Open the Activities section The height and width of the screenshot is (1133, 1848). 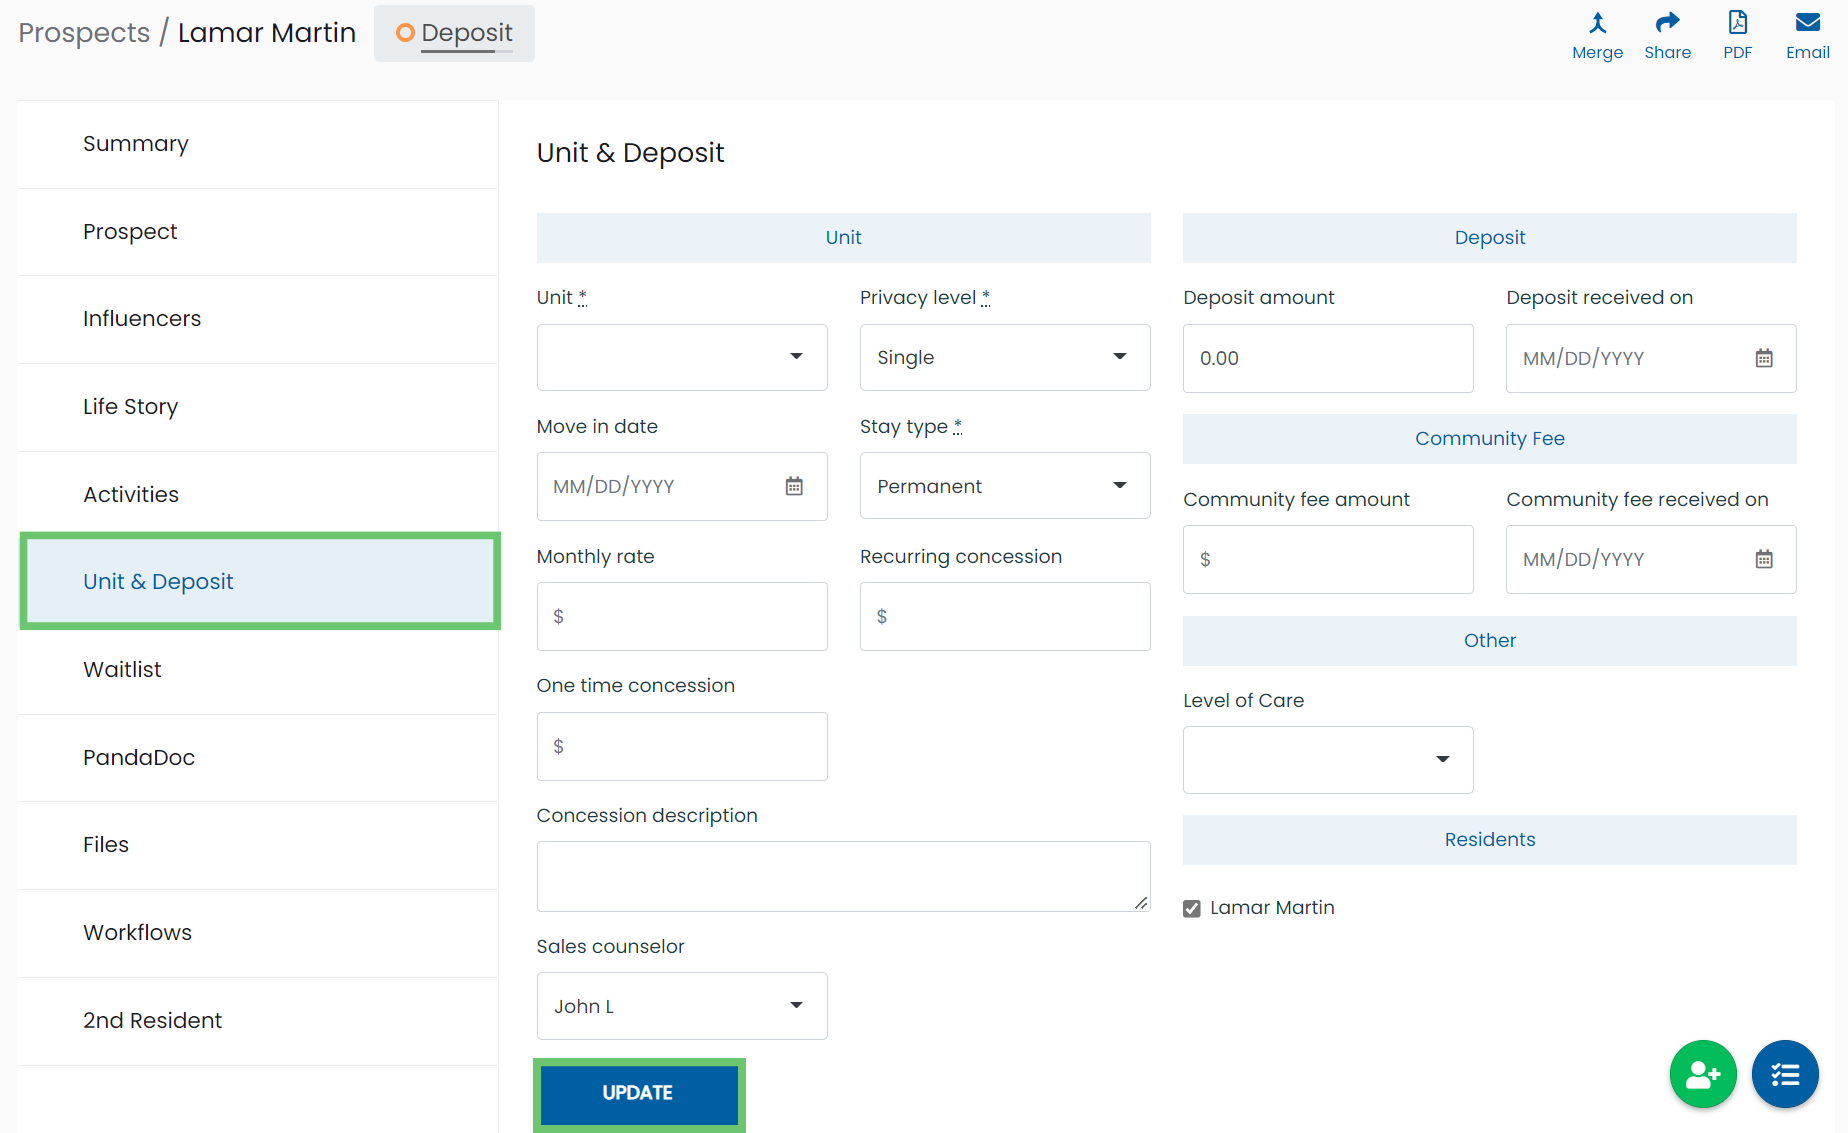258,495
